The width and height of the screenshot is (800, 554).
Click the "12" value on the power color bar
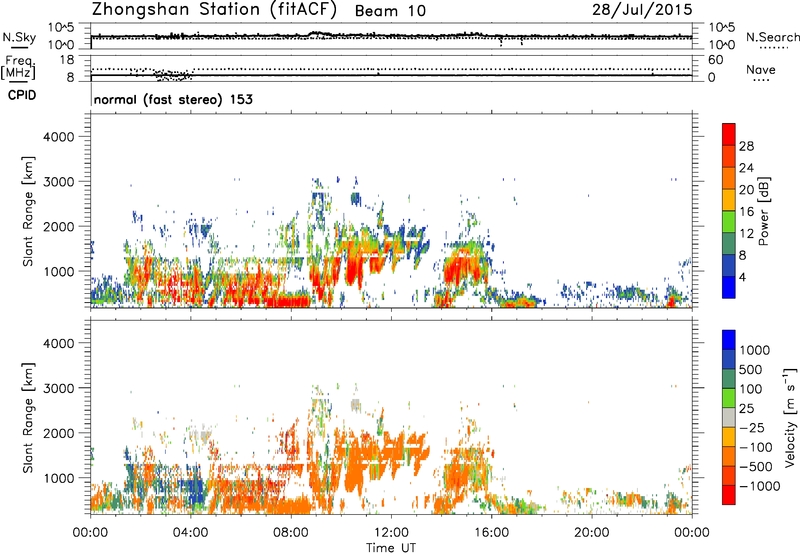pyautogui.click(x=746, y=233)
